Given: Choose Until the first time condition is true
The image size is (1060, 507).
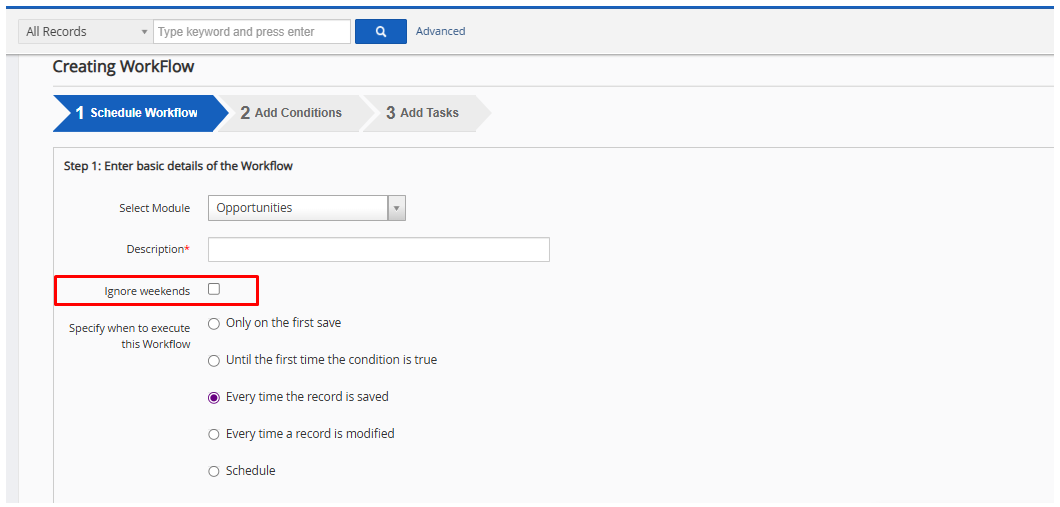Looking at the screenshot, I should tap(214, 361).
